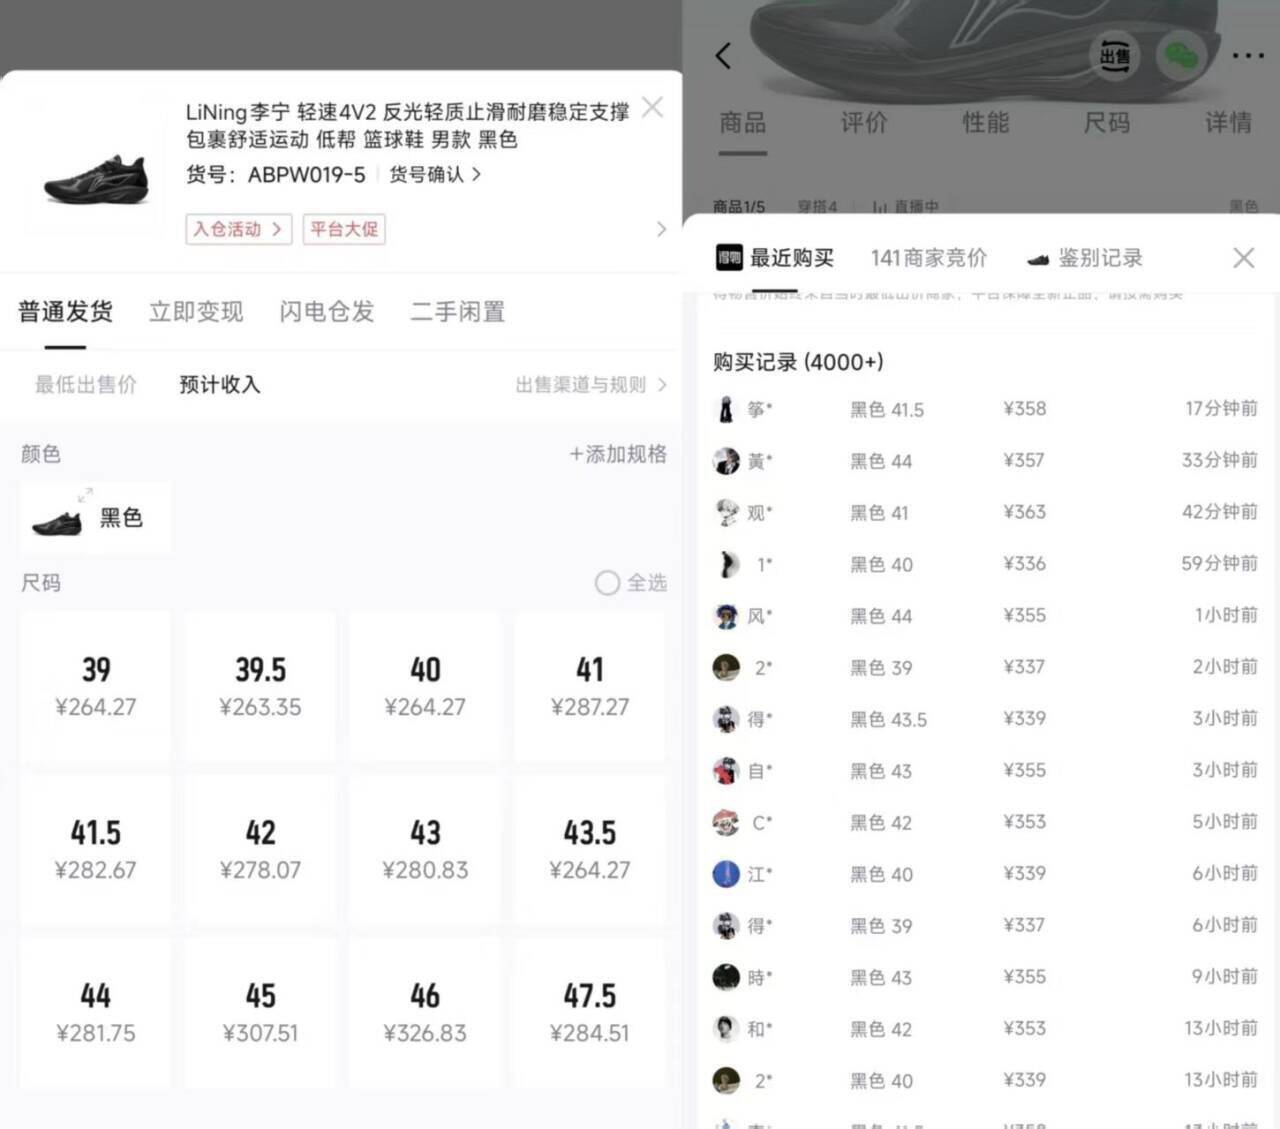This screenshot has width=1280, height=1129.
Task: Tap avatar of buyer 江*
Action: (x=726, y=874)
